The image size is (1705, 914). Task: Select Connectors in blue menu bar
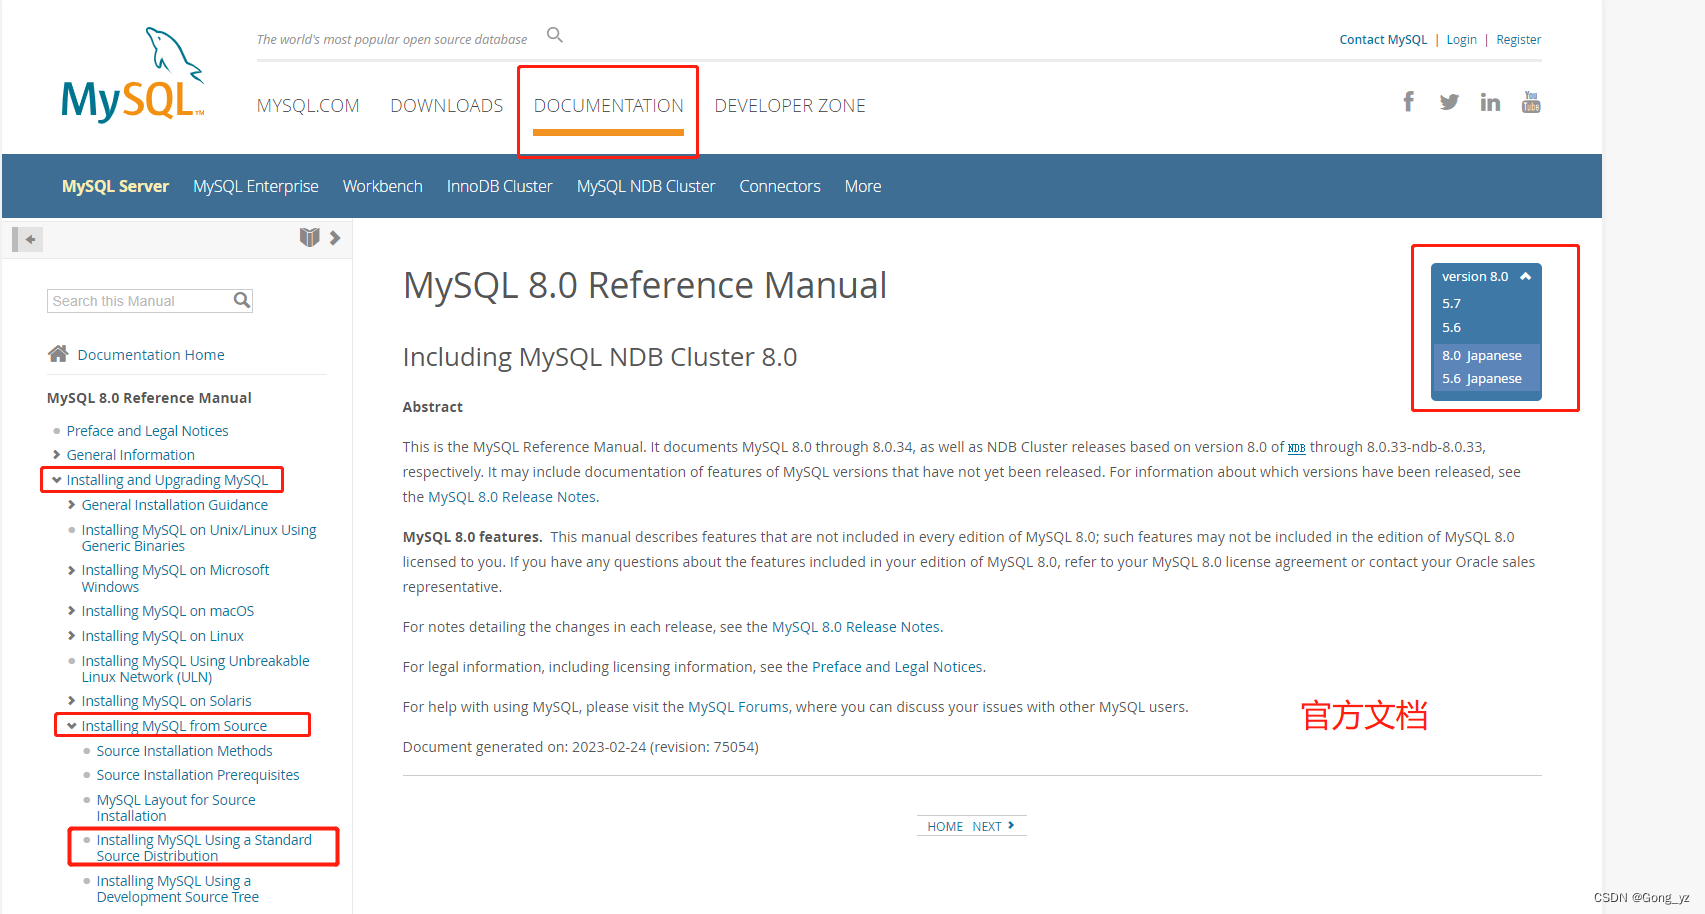point(780,186)
